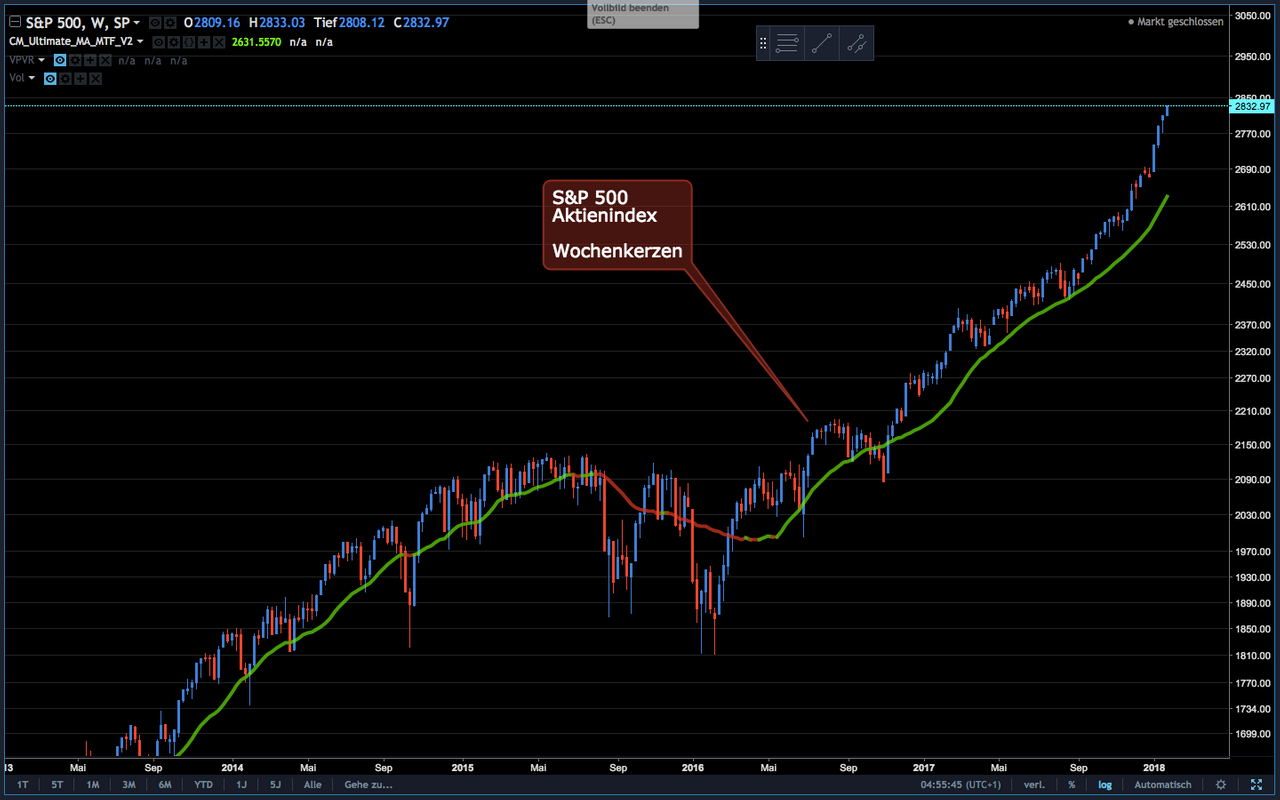
Task: Toggle percent scale '%'
Action: point(1071,785)
